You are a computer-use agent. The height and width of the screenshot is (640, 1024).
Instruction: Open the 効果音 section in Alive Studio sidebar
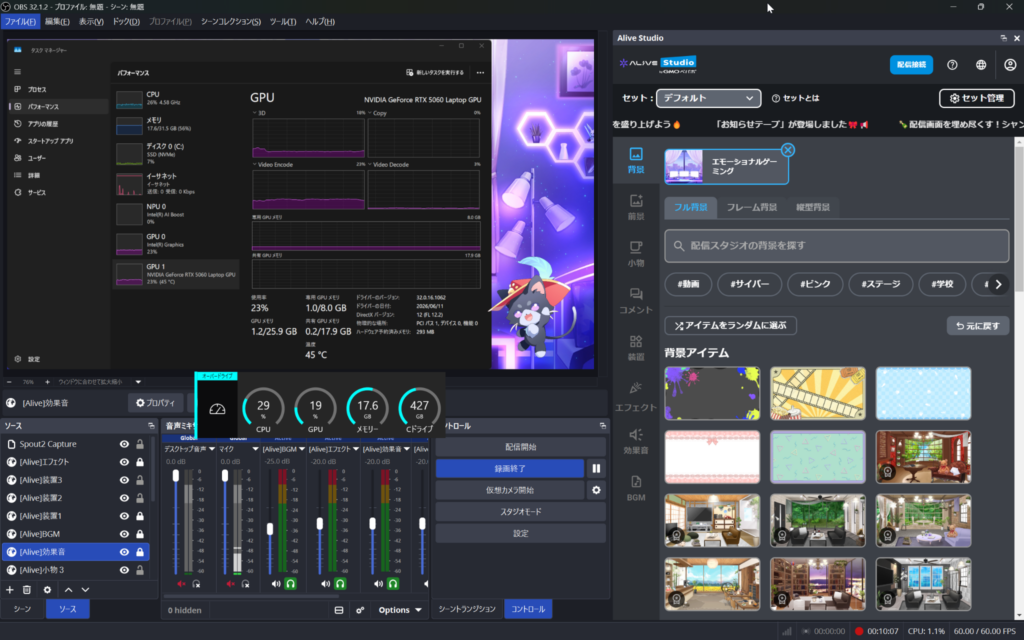635,441
